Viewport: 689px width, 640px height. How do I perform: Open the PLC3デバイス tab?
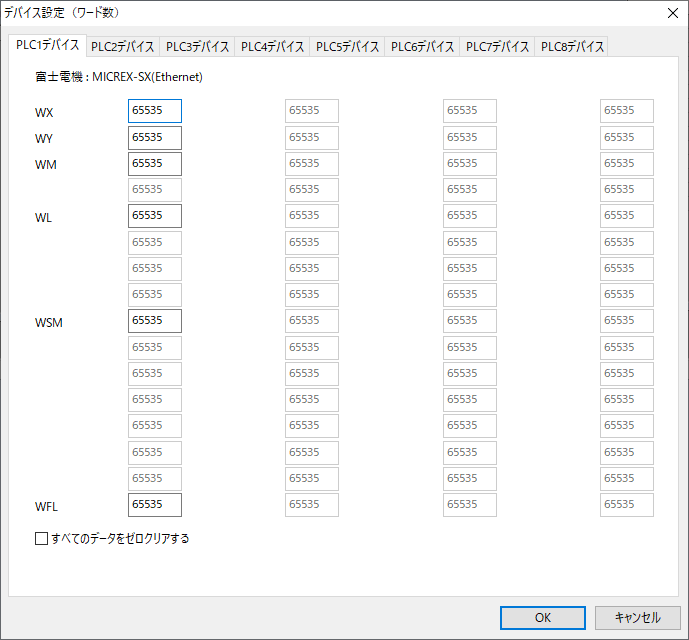[x=197, y=47]
